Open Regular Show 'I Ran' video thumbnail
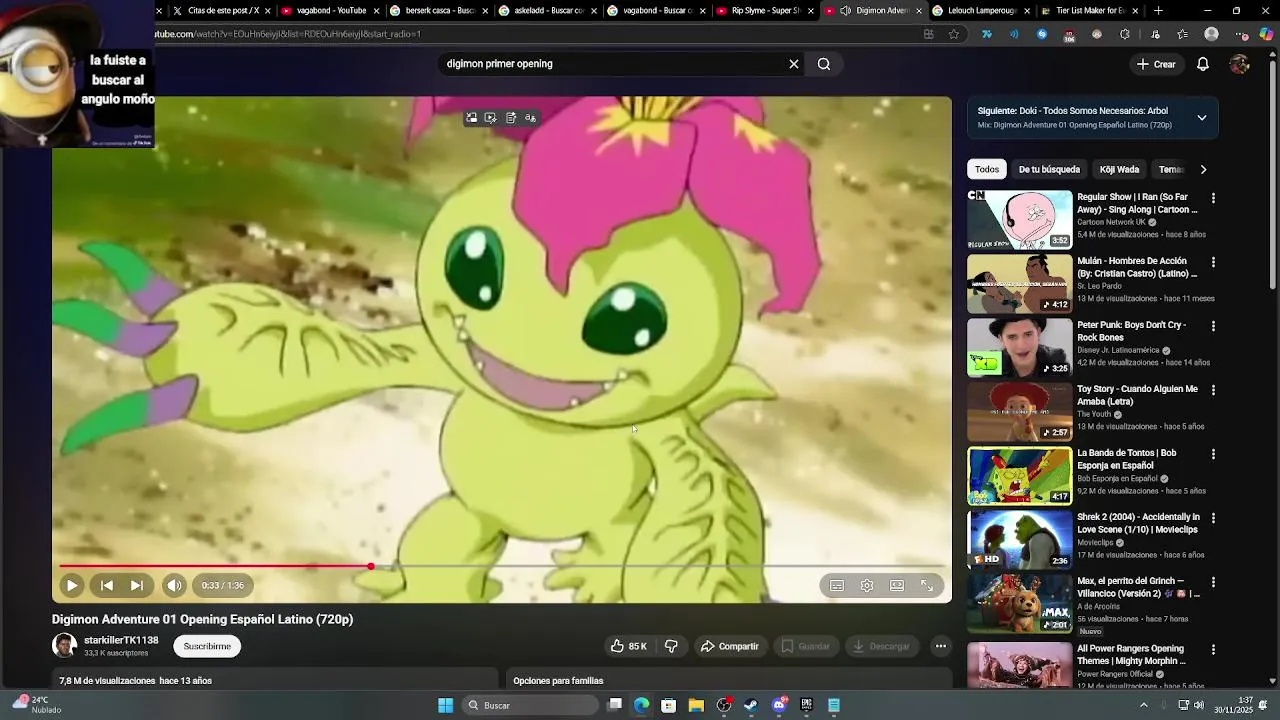1280x720 pixels. (x=1019, y=220)
